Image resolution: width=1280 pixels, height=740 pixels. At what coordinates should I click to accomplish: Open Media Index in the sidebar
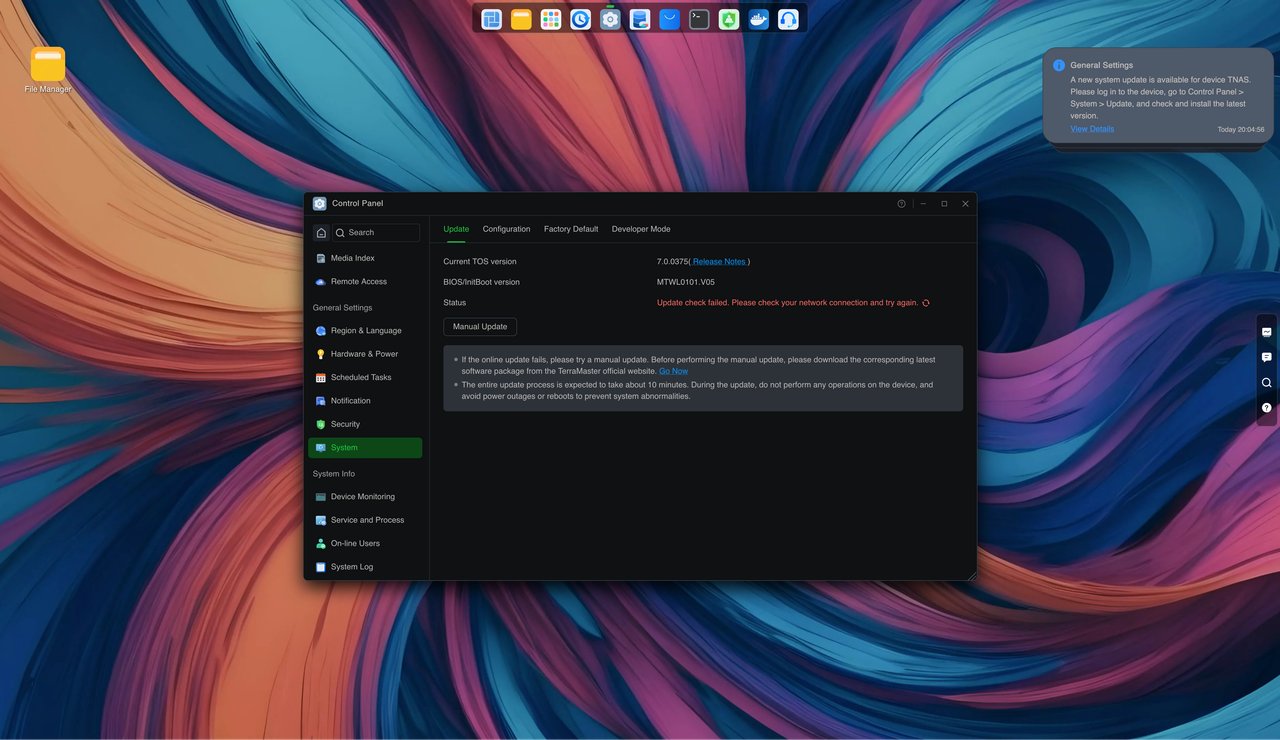coord(365,258)
